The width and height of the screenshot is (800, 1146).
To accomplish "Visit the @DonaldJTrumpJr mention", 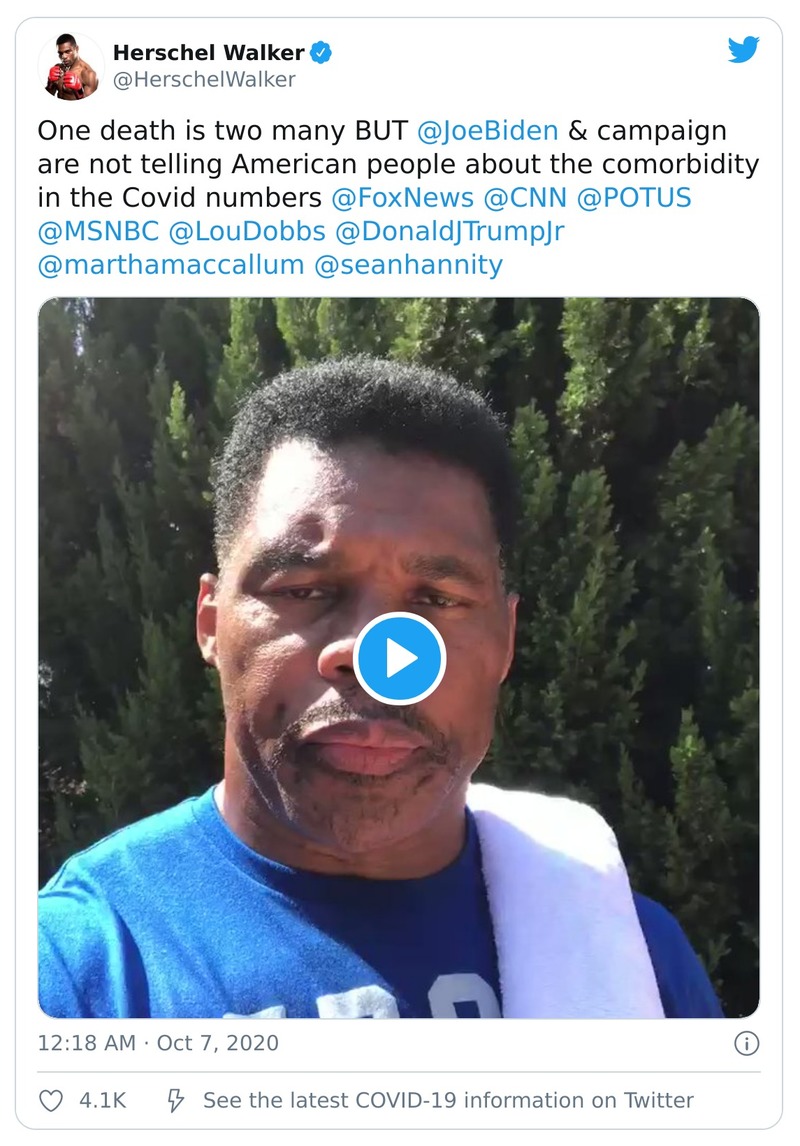I will [x=451, y=231].
